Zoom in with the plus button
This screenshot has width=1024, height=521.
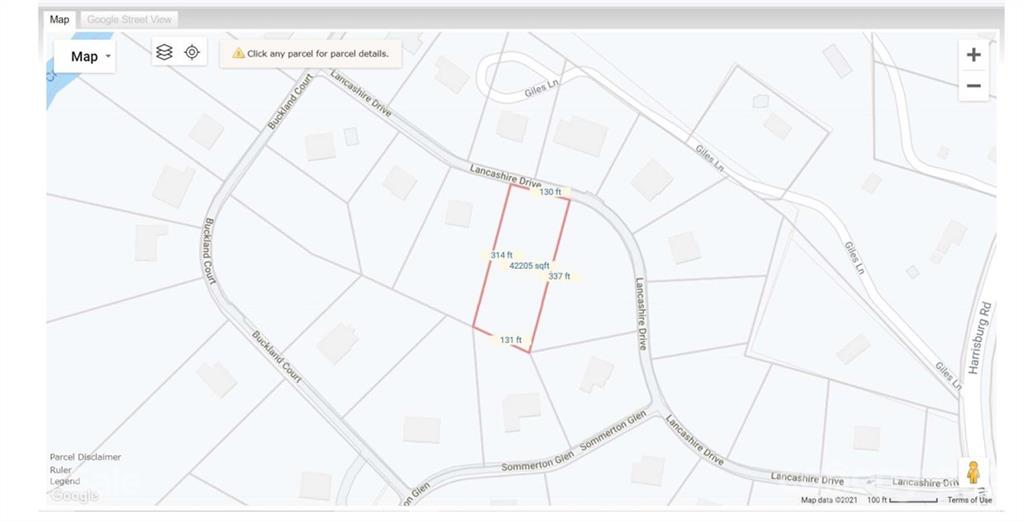pos(973,55)
